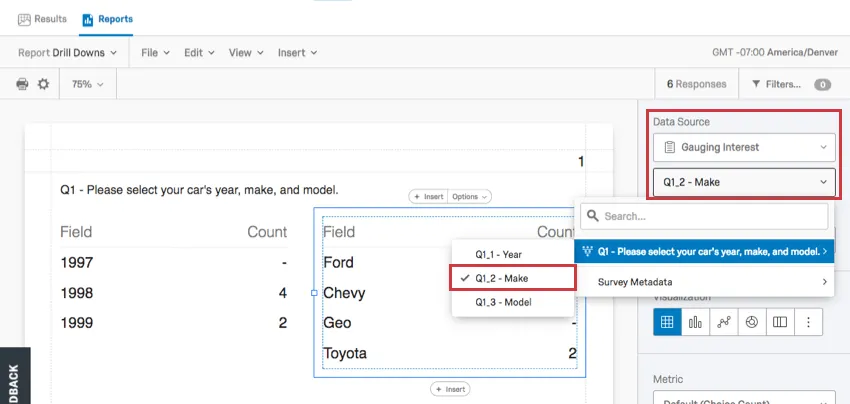Open the Gauging Interest data source dropdown
Image resolution: width=850 pixels, height=404 pixels.
(x=743, y=147)
